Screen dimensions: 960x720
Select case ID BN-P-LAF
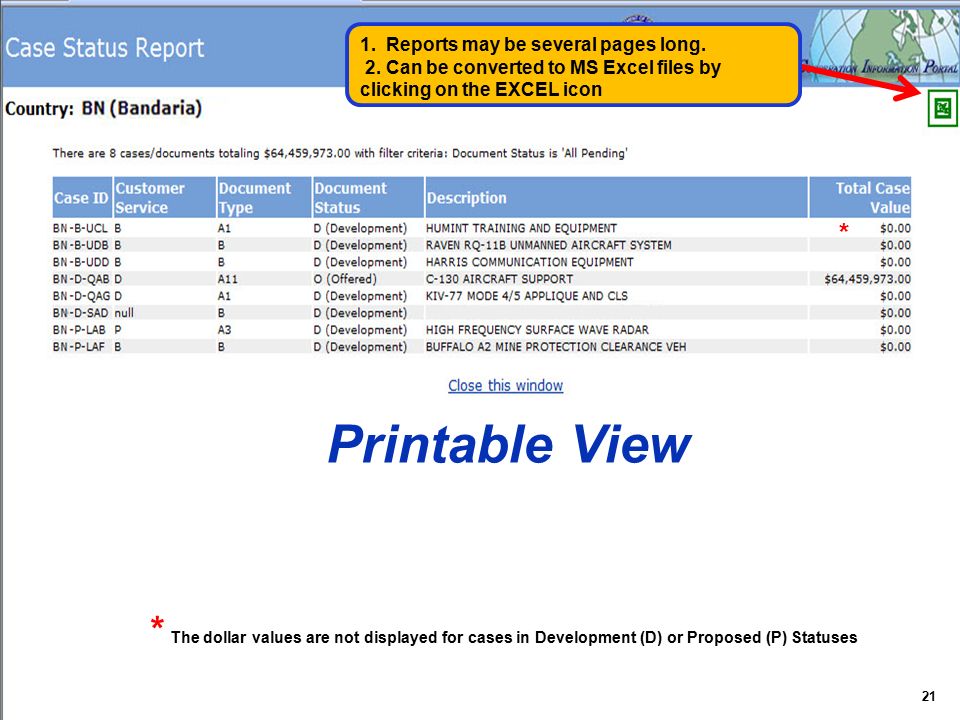point(78,347)
